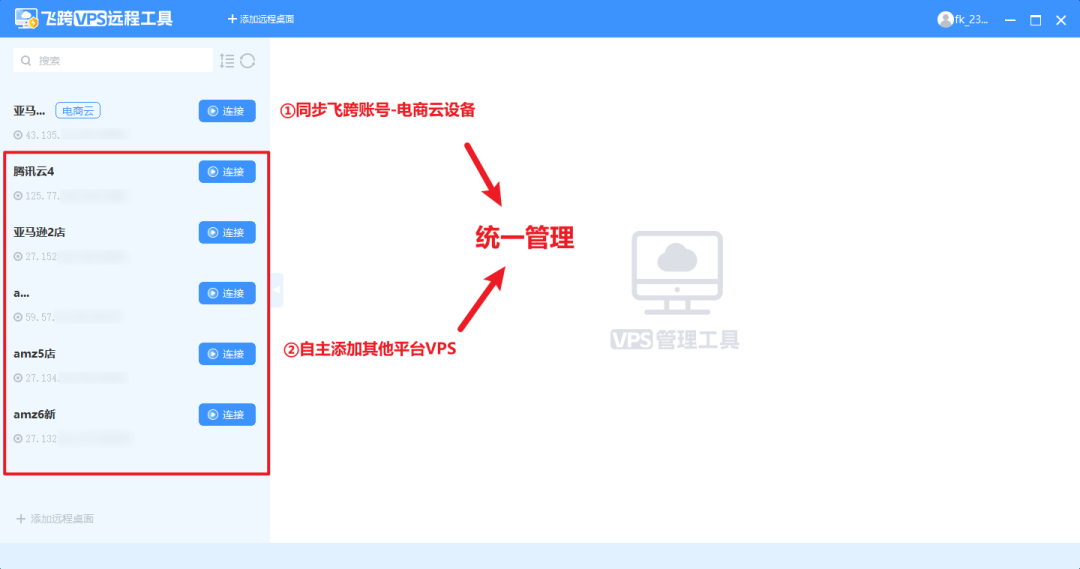Click 添加远程桌面 at sidebar bottom
1080x569 pixels.
coord(55,519)
